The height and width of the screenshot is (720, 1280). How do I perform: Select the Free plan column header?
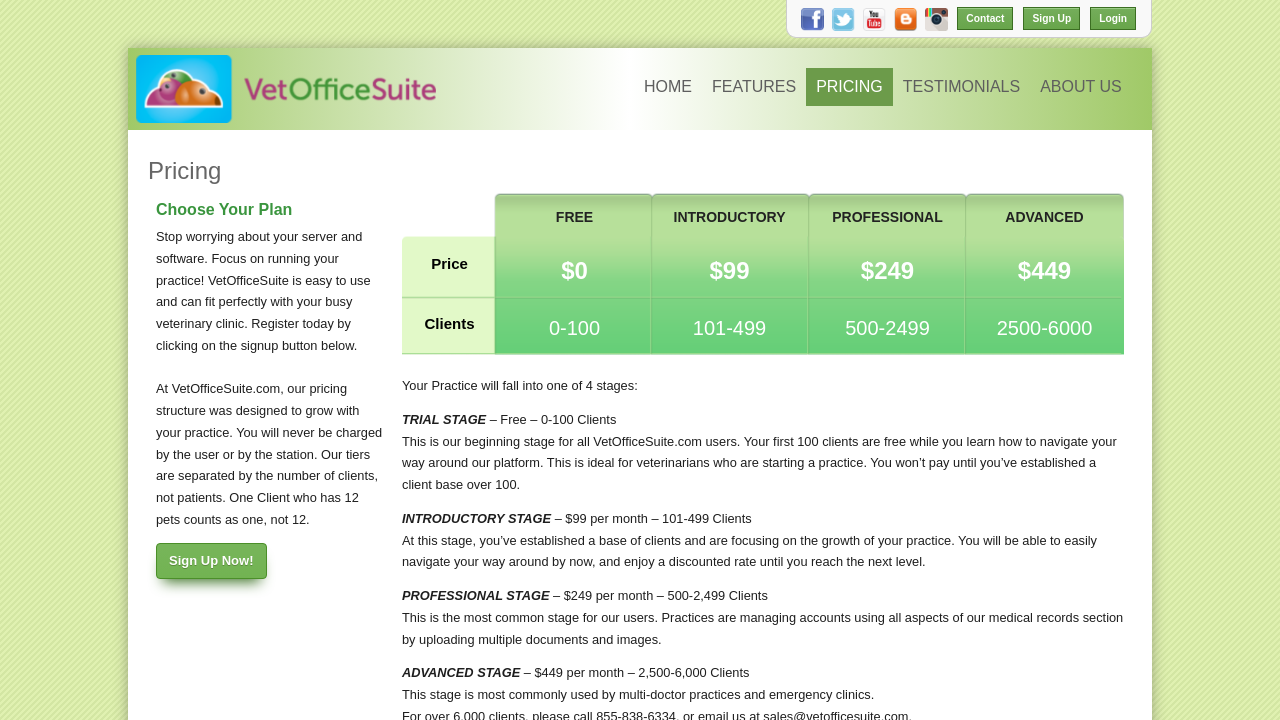pos(574,217)
